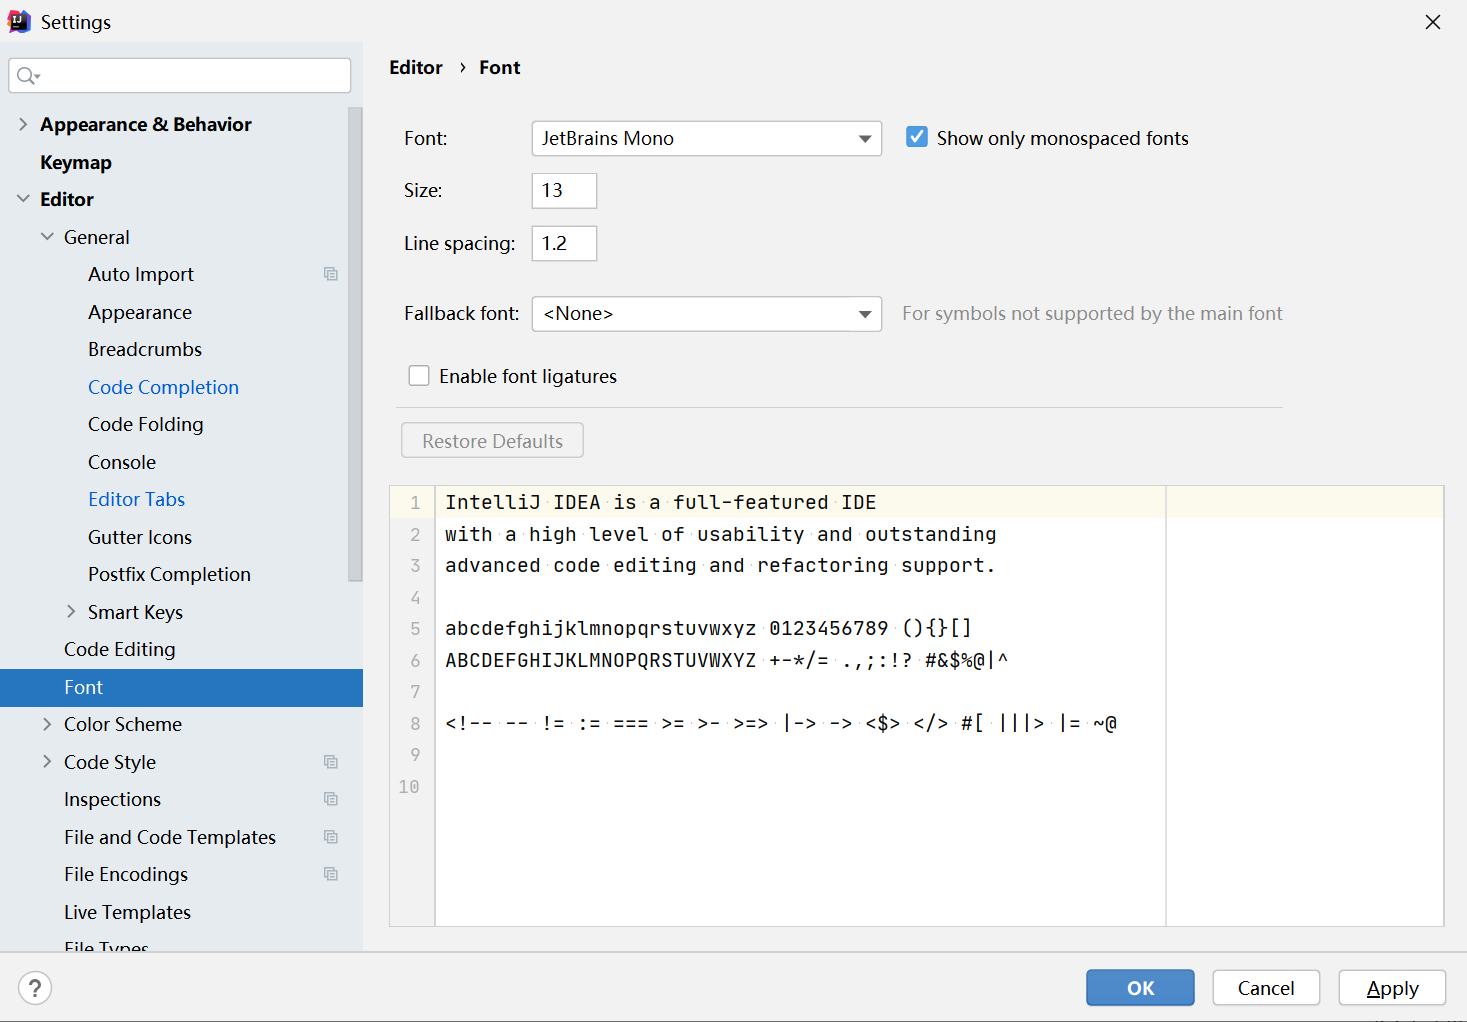Image resolution: width=1467 pixels, height=1022 pixels.
Task: Open Postfix Completion settings
Action: 169,574
